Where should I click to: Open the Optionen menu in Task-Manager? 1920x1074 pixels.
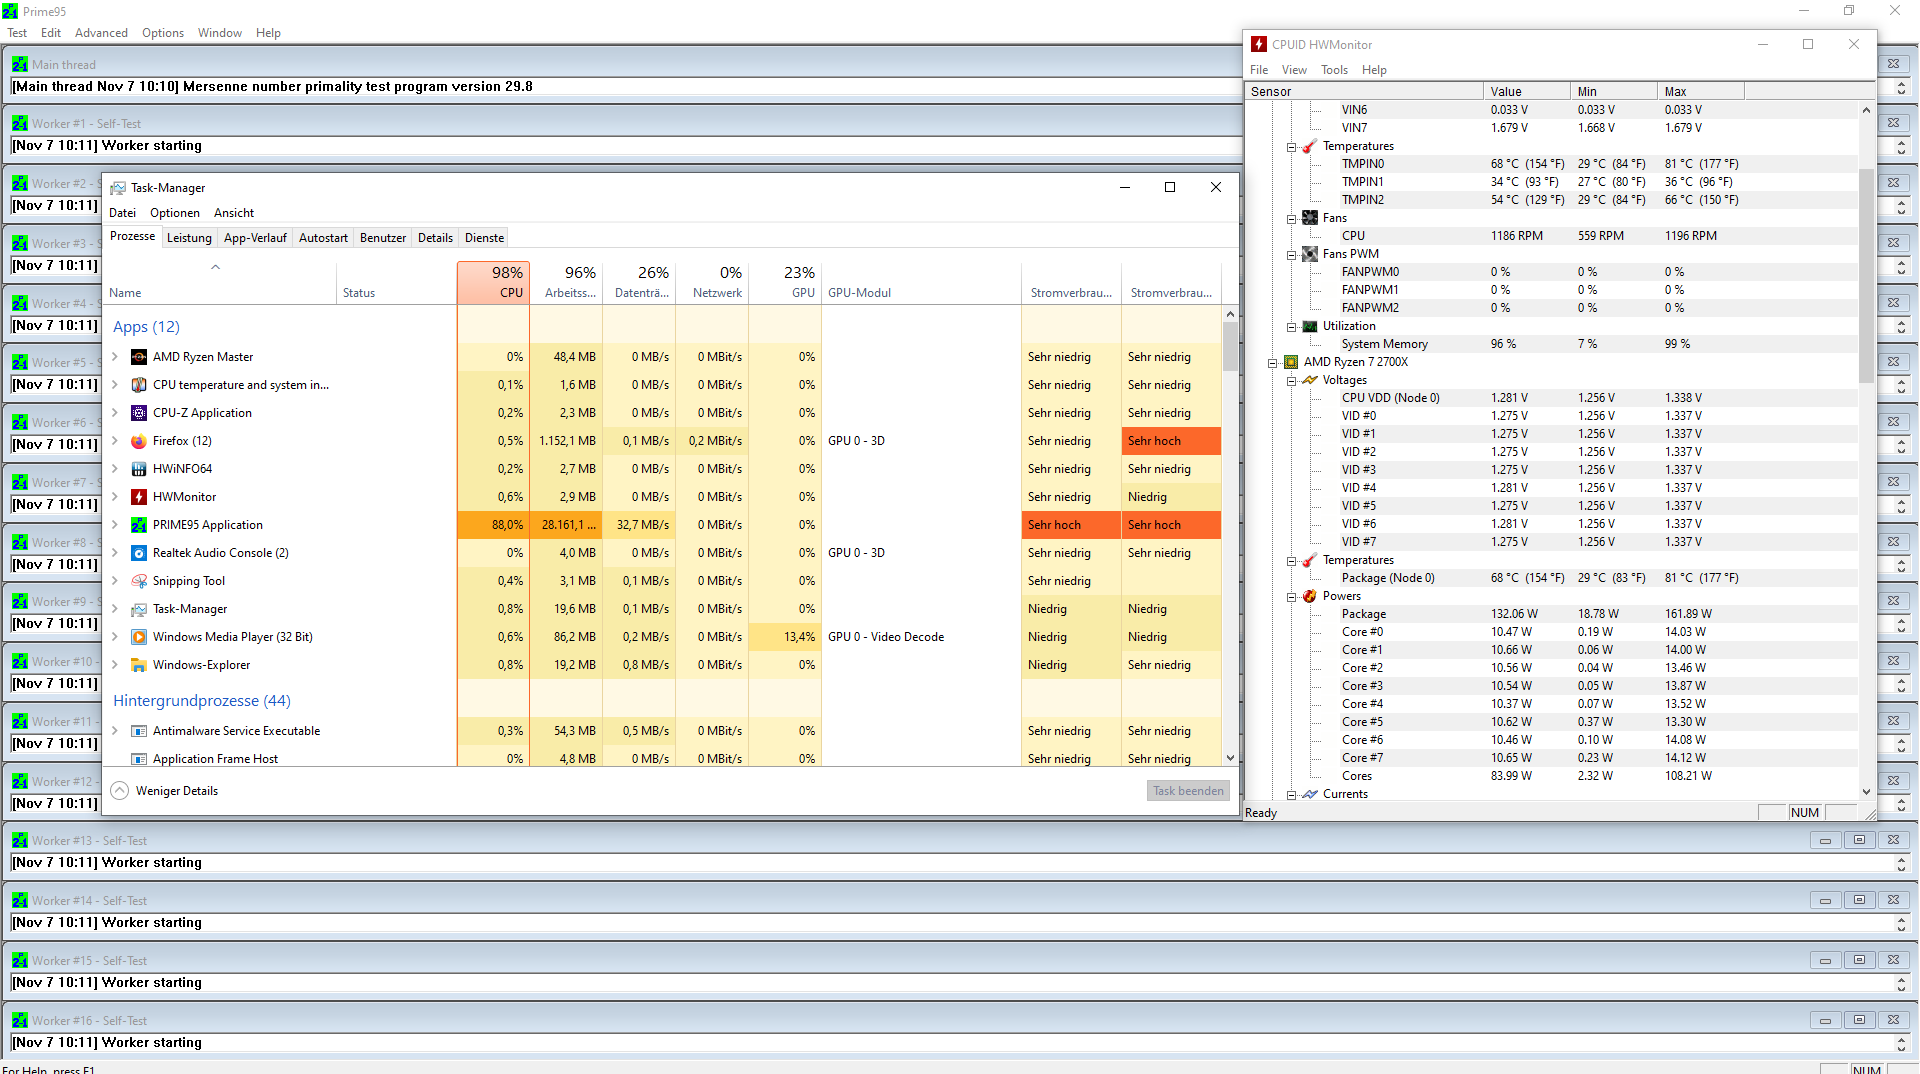(x=175, y=213)
